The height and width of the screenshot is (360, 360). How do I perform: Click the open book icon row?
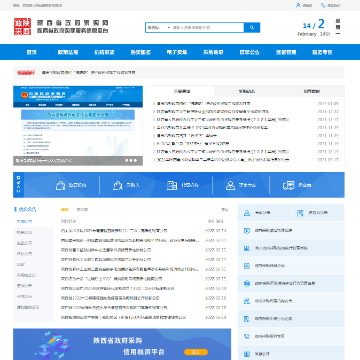coord(291,353)
